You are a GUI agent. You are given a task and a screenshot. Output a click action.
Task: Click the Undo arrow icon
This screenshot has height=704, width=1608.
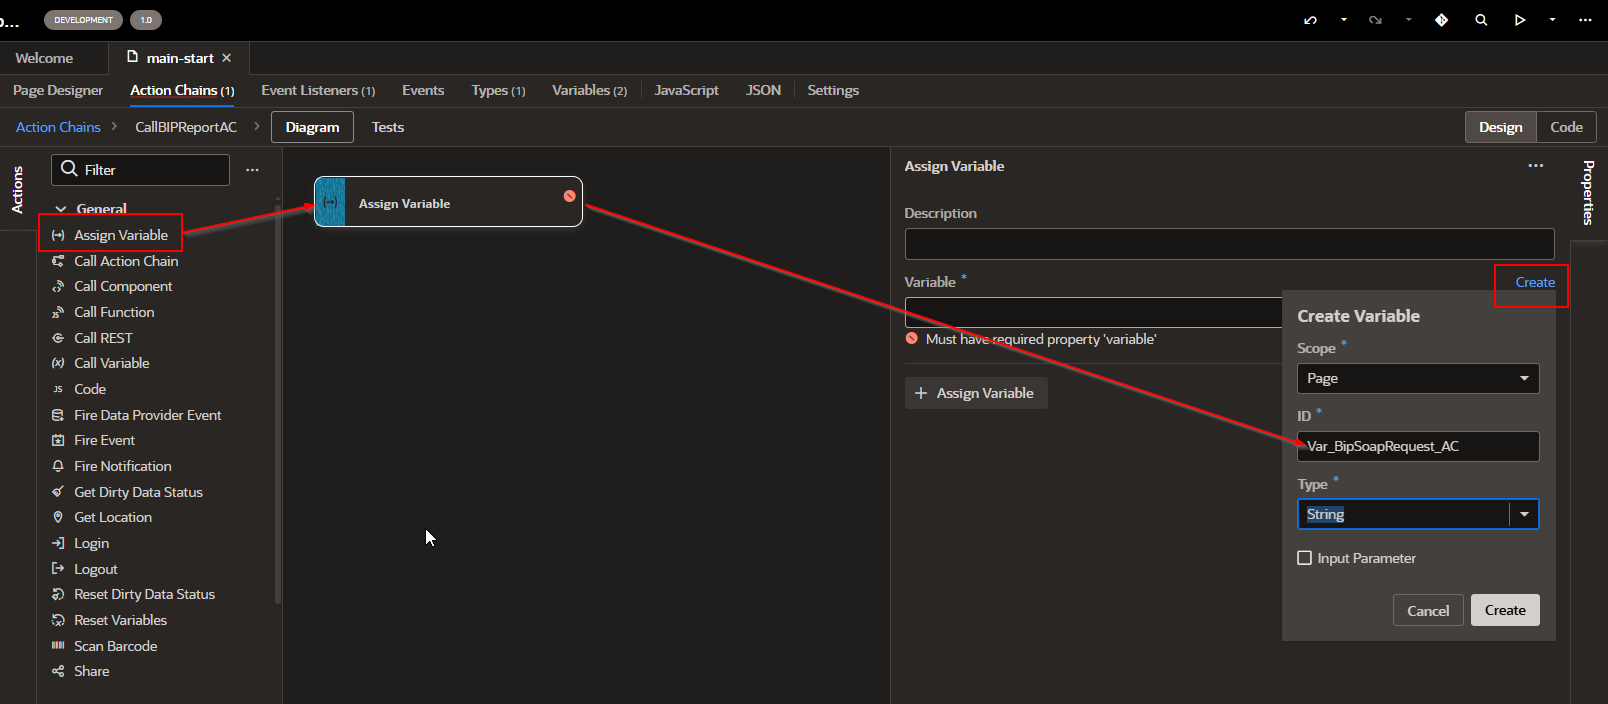coord(1310,20)
